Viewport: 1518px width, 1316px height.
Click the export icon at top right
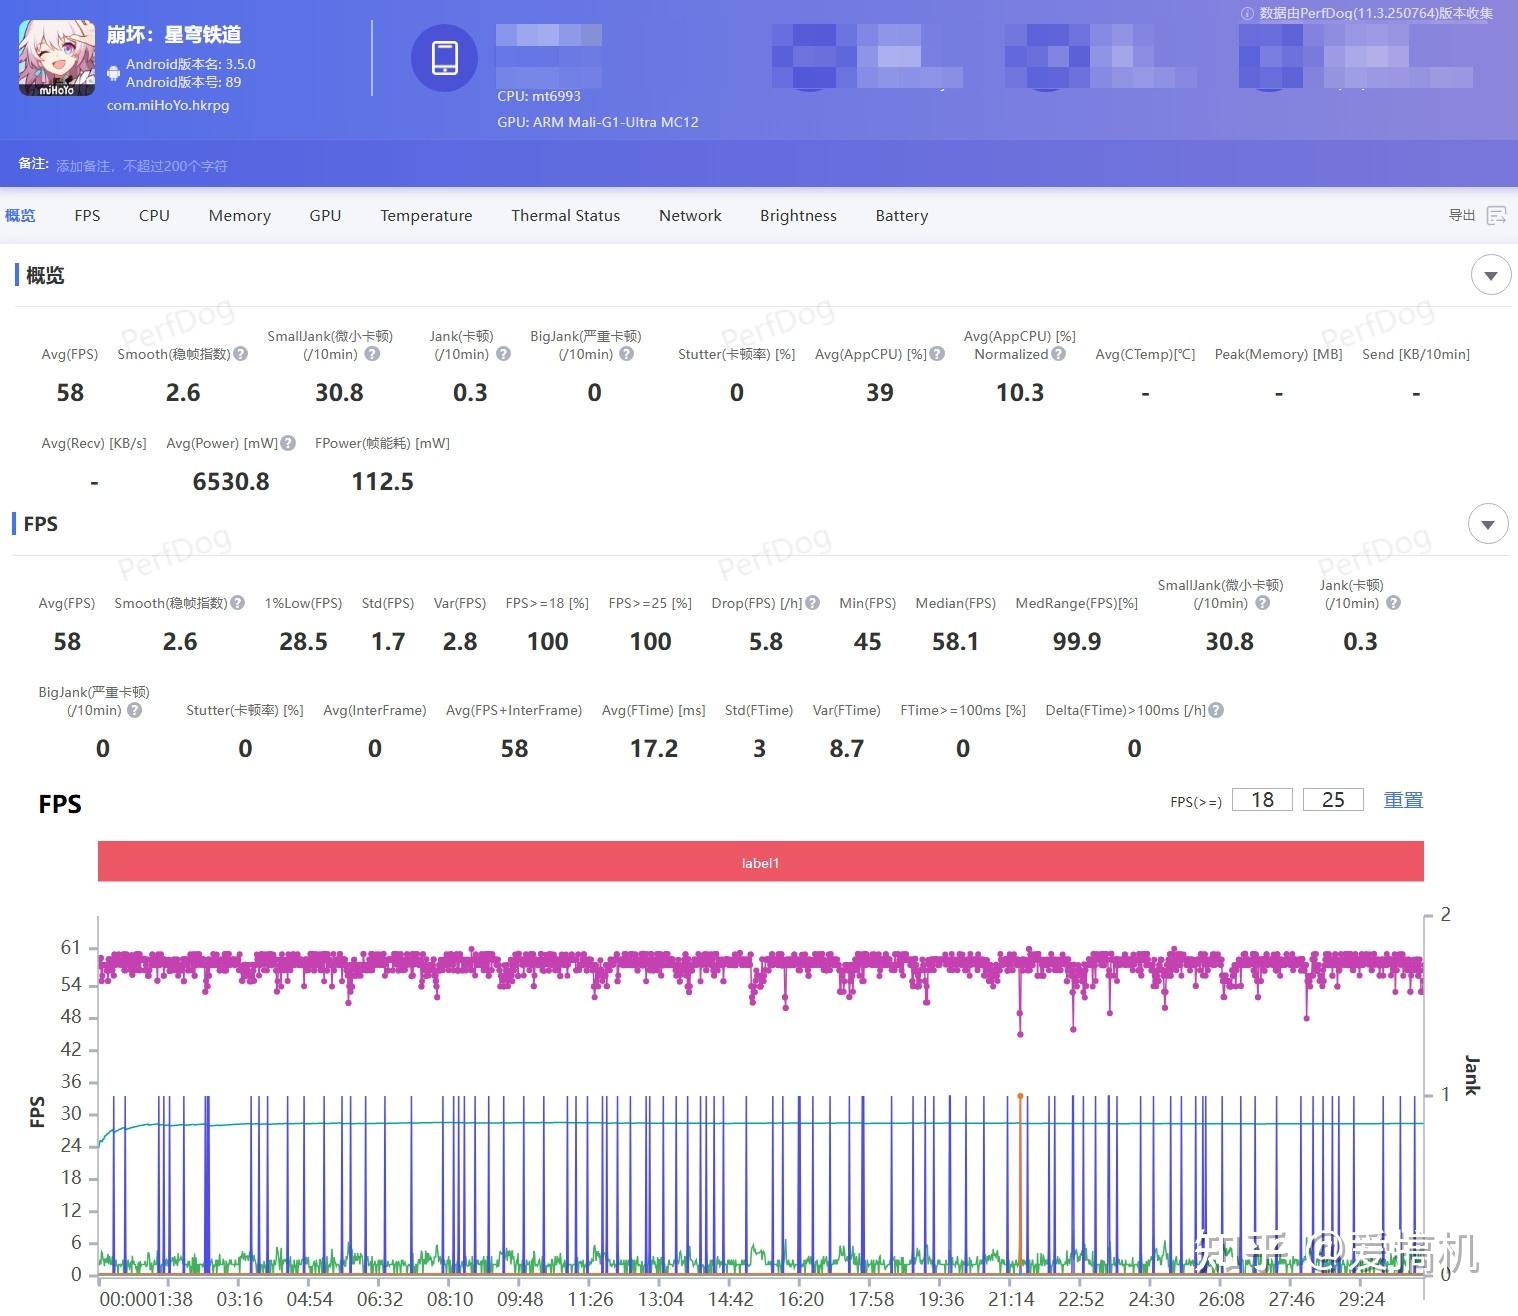coord(1496,215)
